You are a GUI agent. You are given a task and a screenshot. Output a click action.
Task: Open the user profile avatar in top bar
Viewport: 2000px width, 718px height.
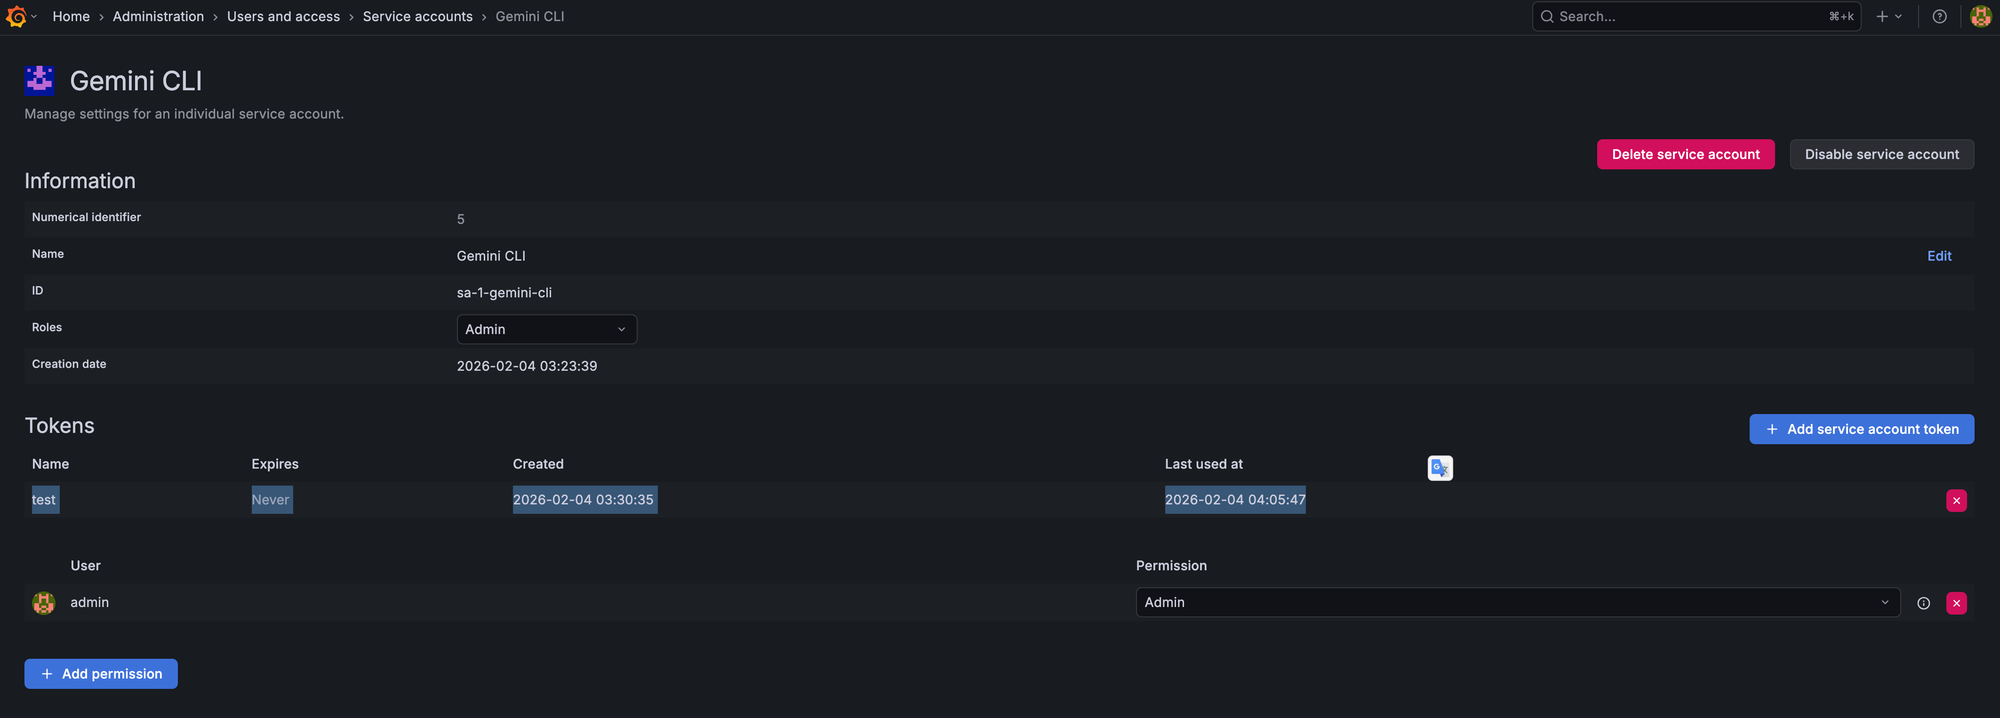click(x=1980, y=16)
